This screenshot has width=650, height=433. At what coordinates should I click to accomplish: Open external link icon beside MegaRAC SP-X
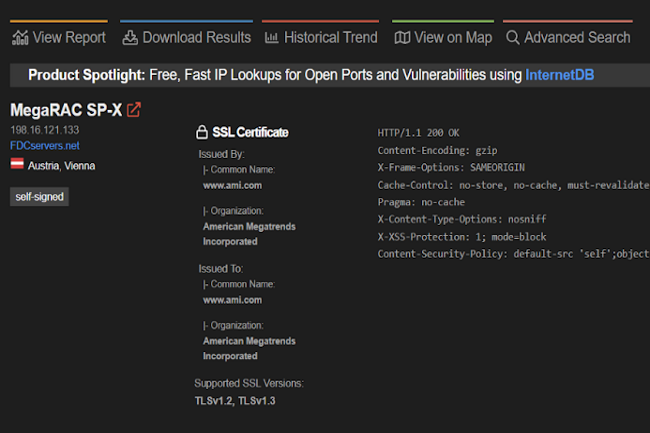click(x=134, y=110)
